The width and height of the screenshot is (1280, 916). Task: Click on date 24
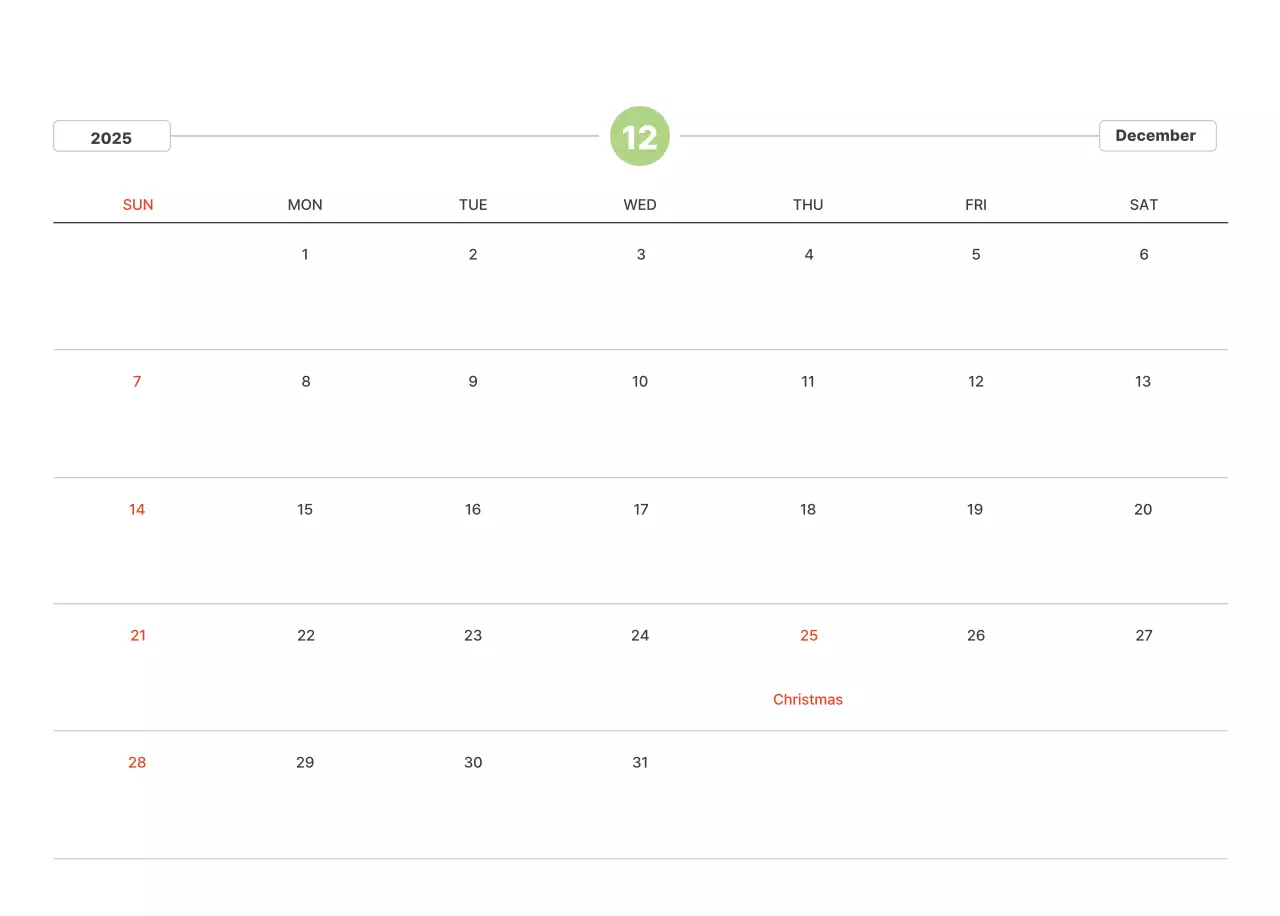click(x=640, y=636)
